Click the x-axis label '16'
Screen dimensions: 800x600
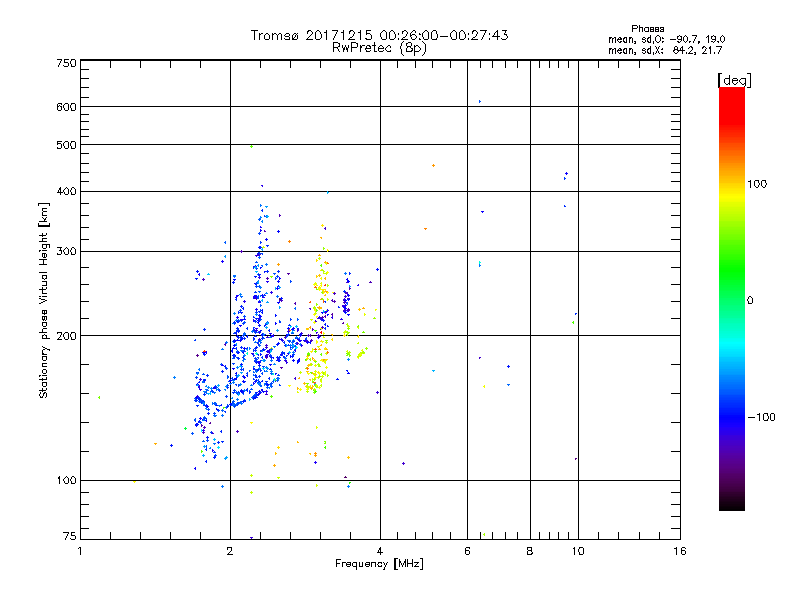pos(680,552)
